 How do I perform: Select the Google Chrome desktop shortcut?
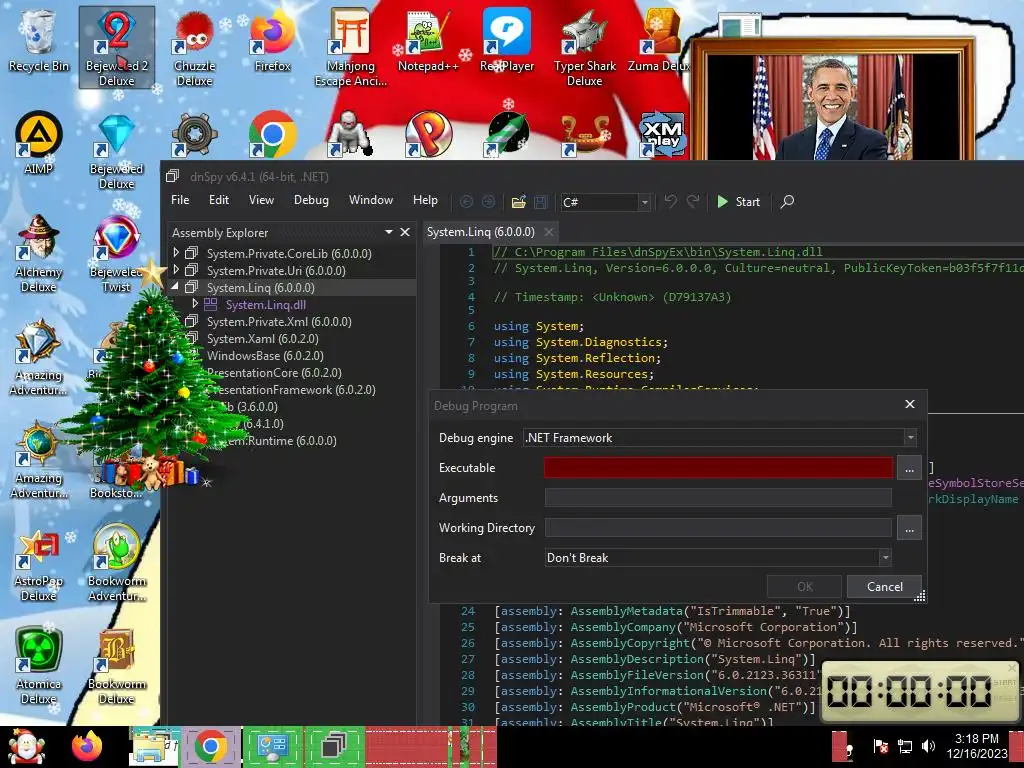272,135
